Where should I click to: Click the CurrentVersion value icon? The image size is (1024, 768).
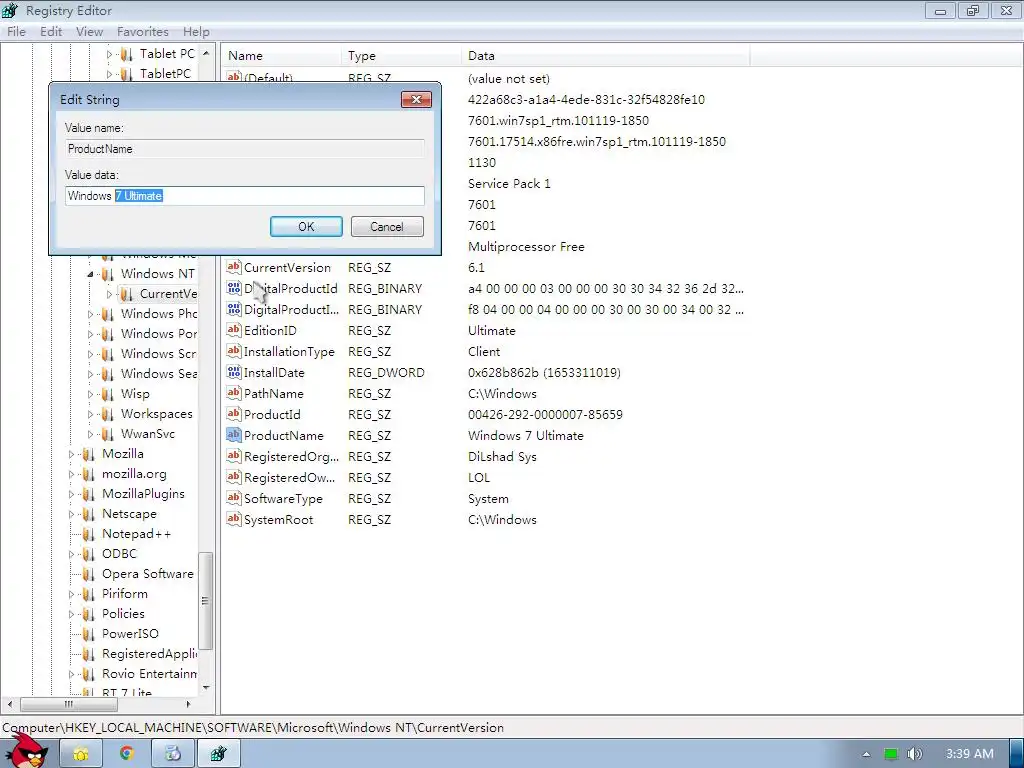tap(234, 267)
